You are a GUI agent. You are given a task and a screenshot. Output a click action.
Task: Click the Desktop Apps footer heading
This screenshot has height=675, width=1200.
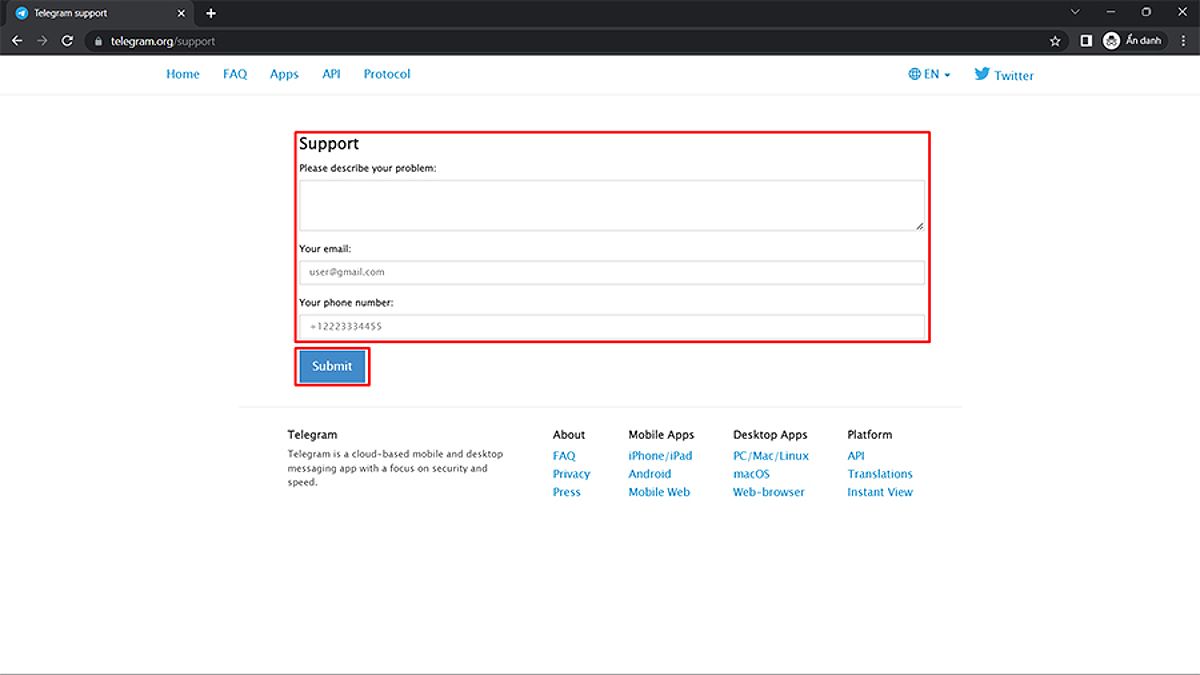tap(770, 435)
